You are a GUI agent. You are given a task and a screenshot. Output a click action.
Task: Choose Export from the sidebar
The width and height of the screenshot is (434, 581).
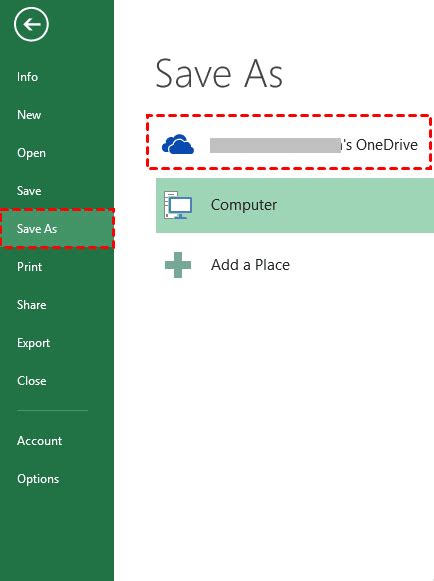pyautogui.click(x=33, y=343)
